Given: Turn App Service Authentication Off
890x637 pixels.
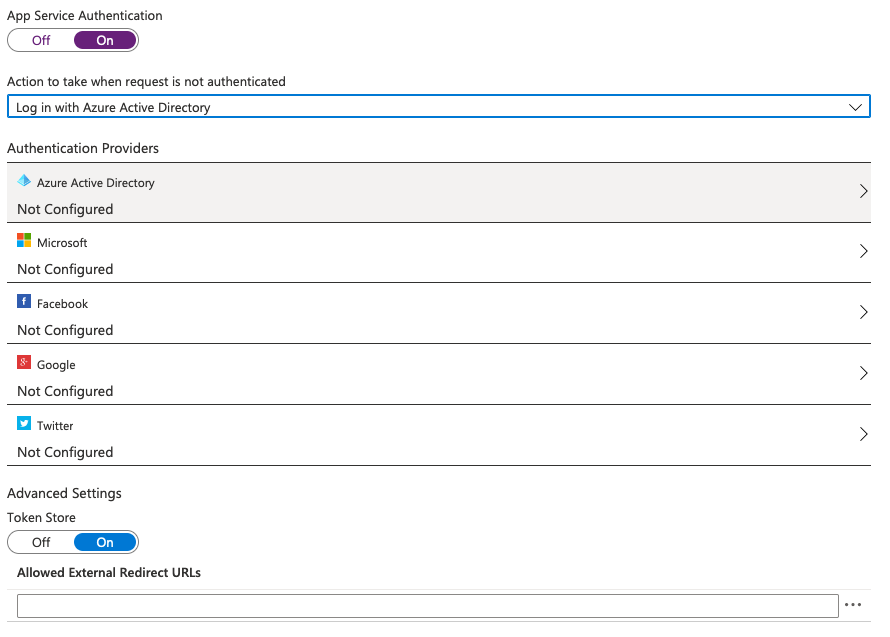Looking at the screenshot, I should click(x=41, y=40).
